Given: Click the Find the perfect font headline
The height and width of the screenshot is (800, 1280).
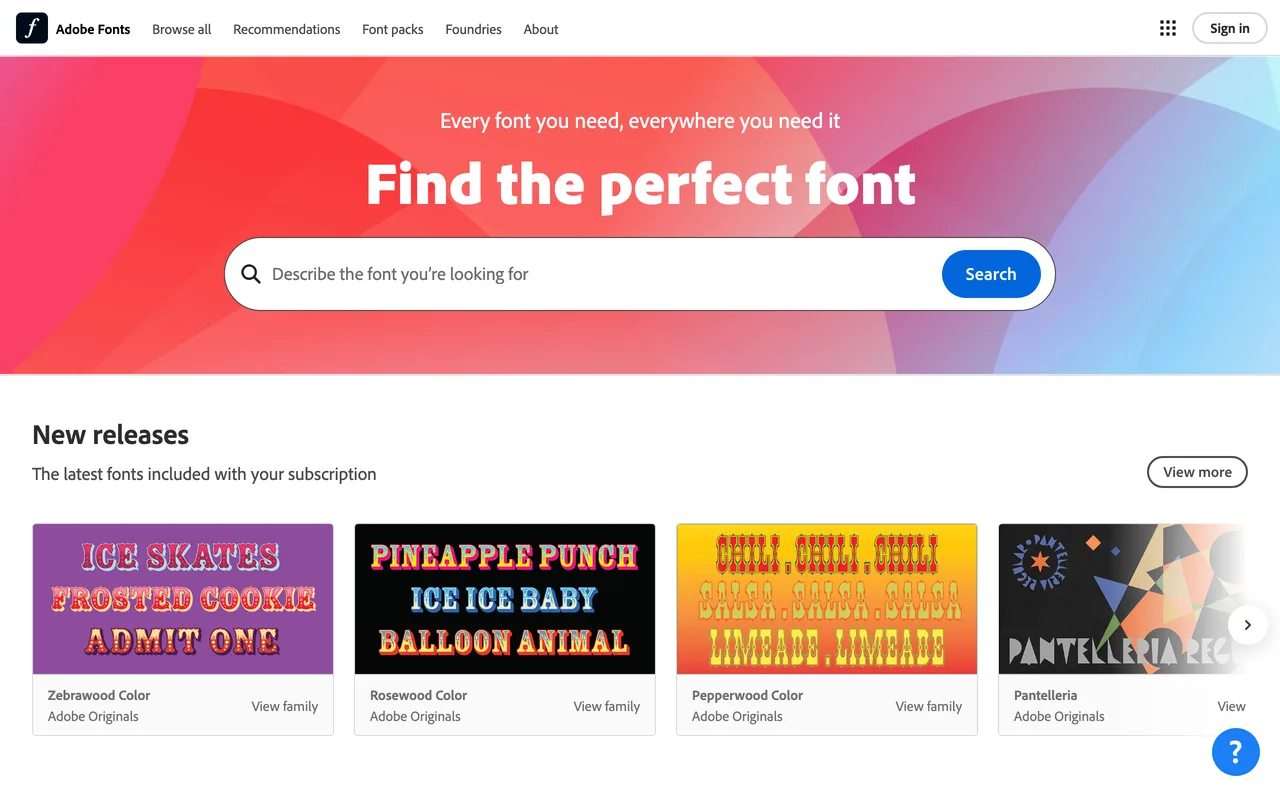Looking at the screenshot, I should pos(640,185).
